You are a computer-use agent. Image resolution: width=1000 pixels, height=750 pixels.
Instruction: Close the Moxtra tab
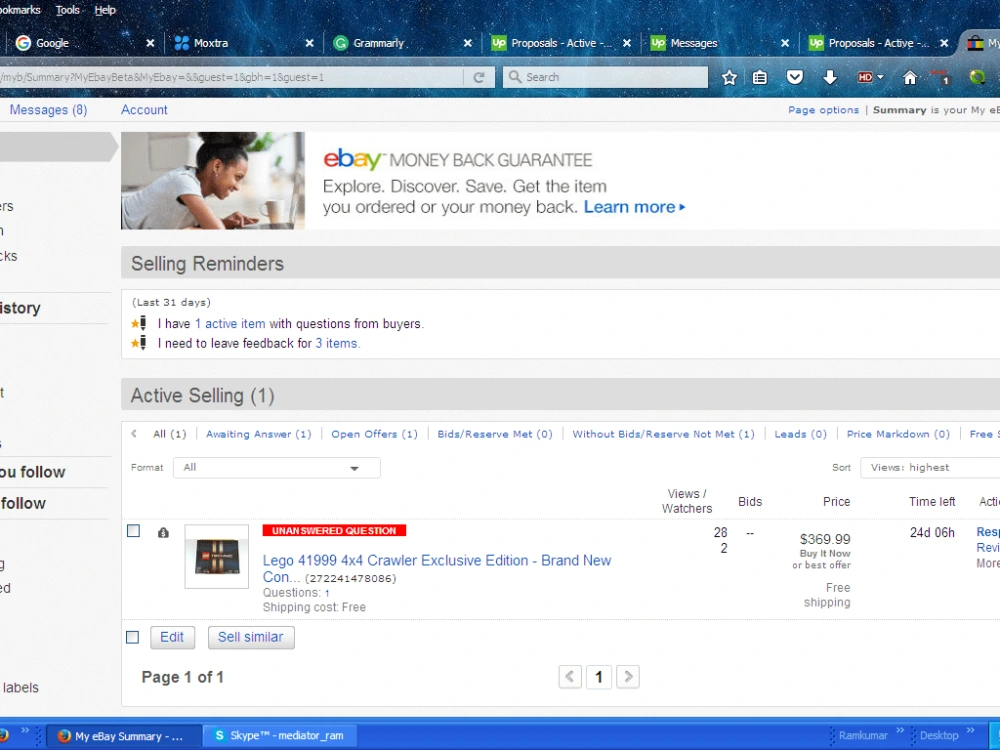(x=309, y=43)
